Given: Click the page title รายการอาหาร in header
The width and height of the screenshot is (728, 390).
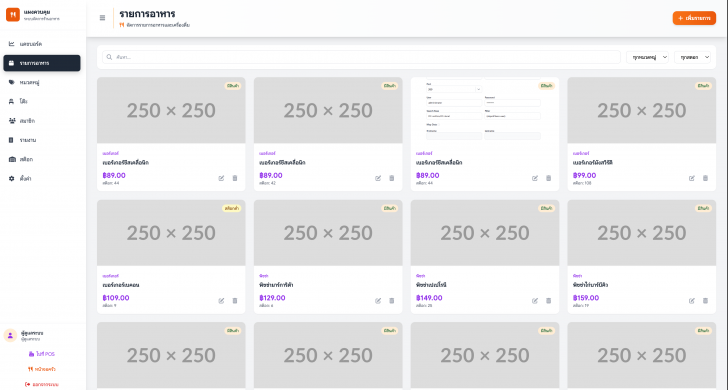Looking at the screenshot, I should (x=147, y=14).
